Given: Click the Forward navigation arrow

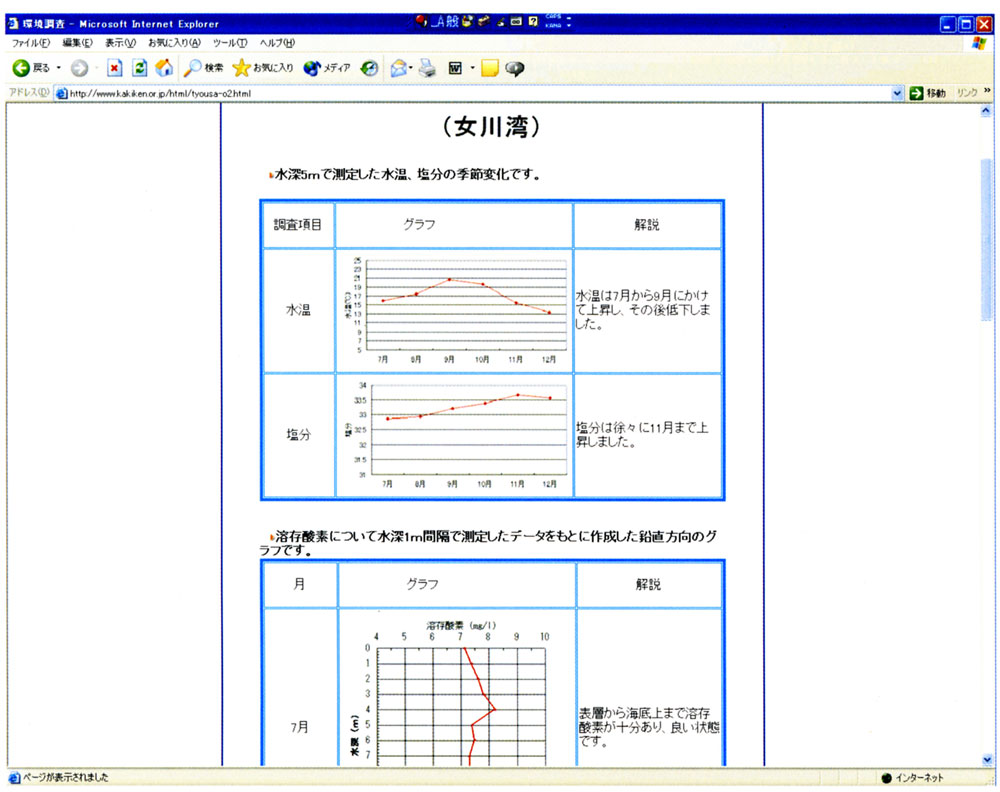Looking at the screenshot, I should click(79, 68).
